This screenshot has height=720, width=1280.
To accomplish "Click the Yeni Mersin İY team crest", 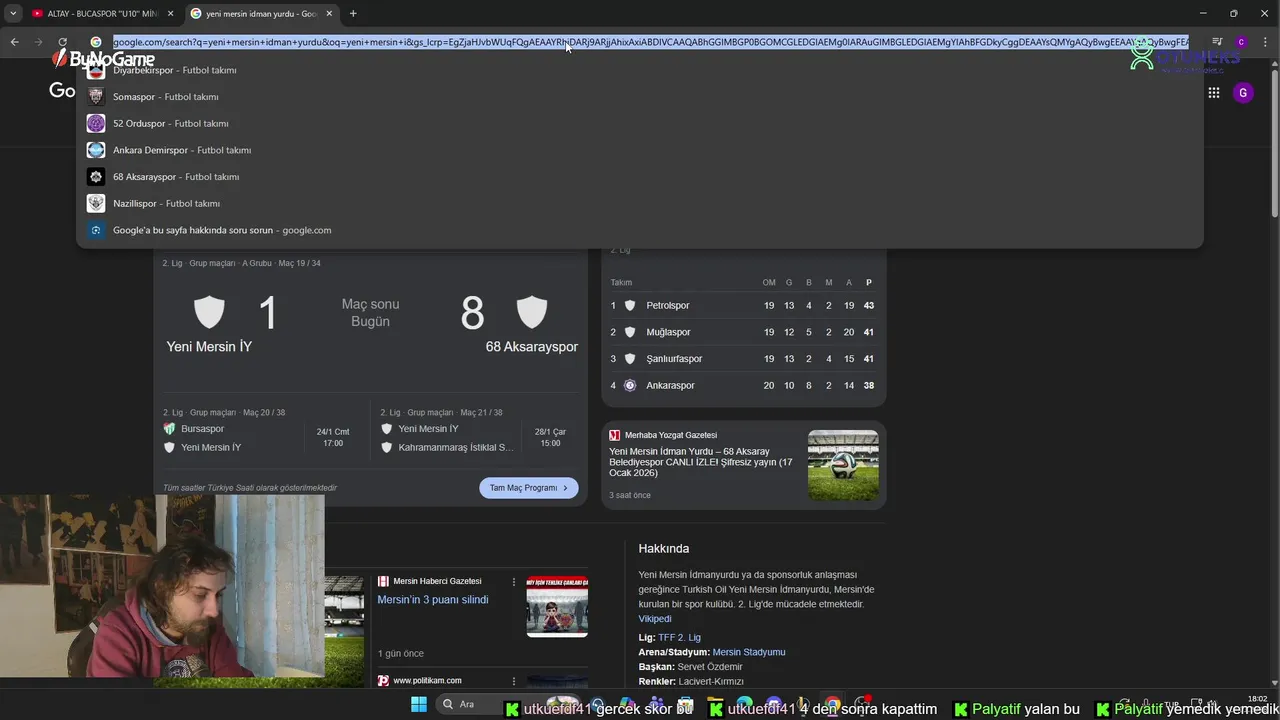I will (x=209, y=312).
